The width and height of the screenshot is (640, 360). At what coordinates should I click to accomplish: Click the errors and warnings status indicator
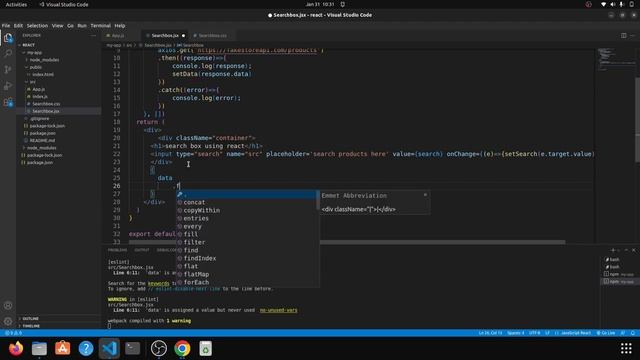(x=14, y=333)
